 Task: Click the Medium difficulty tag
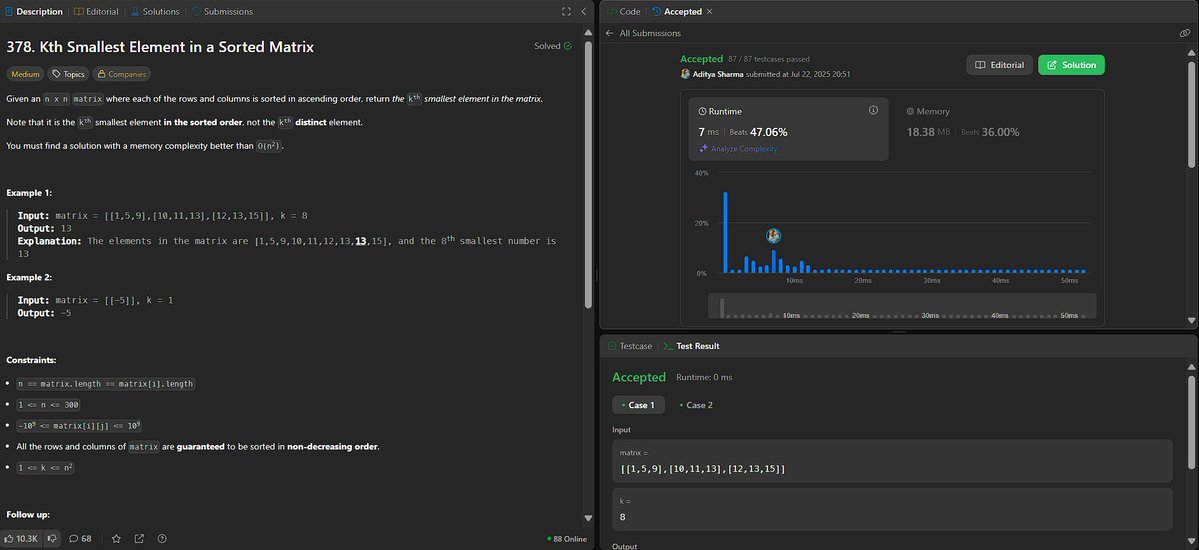pyautogui.click(x=25, y=74)
